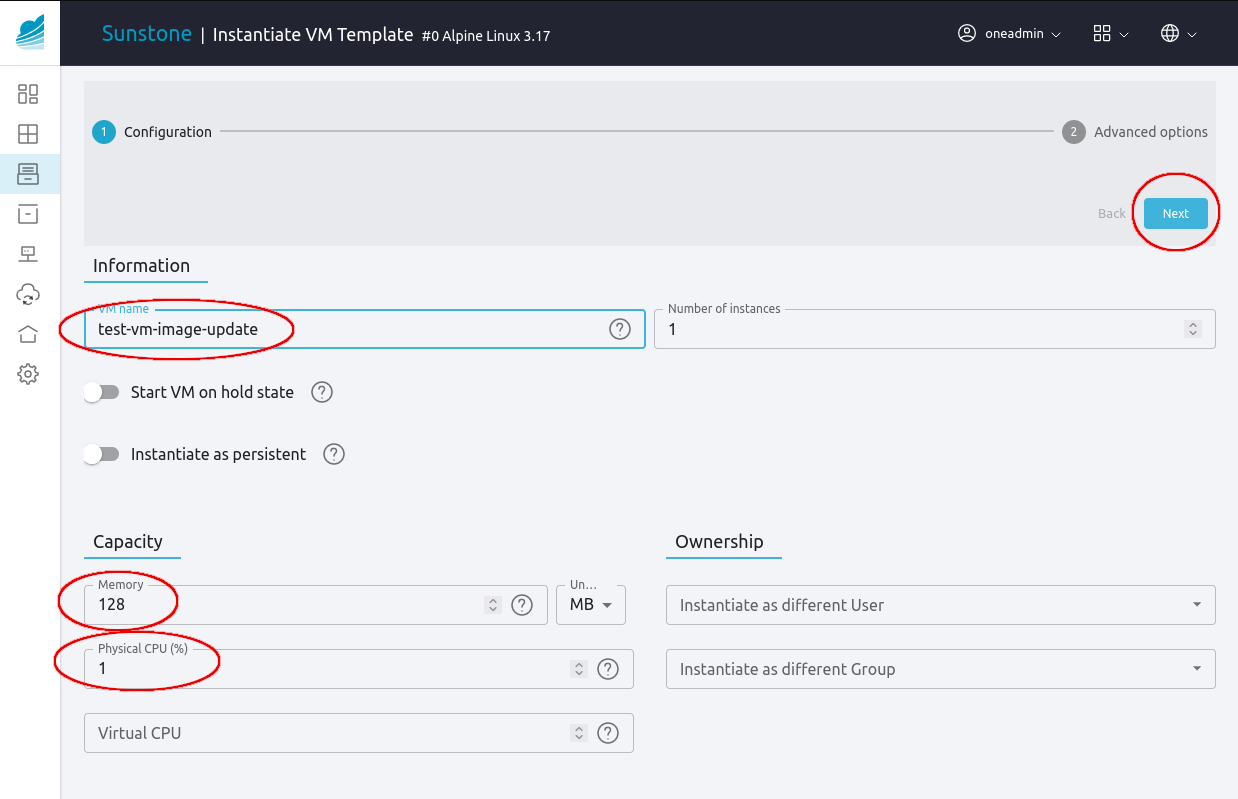
Task: Click the Back button
Action: (x=1112, y=213)
